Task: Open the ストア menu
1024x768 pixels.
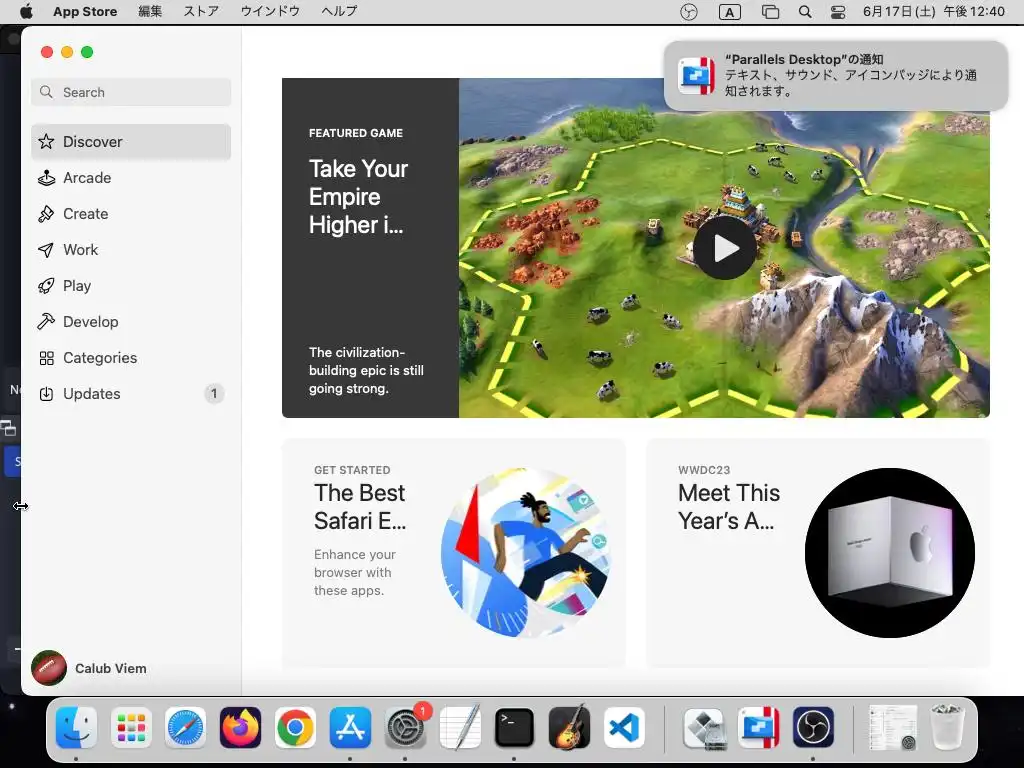Action: (200, 11)
